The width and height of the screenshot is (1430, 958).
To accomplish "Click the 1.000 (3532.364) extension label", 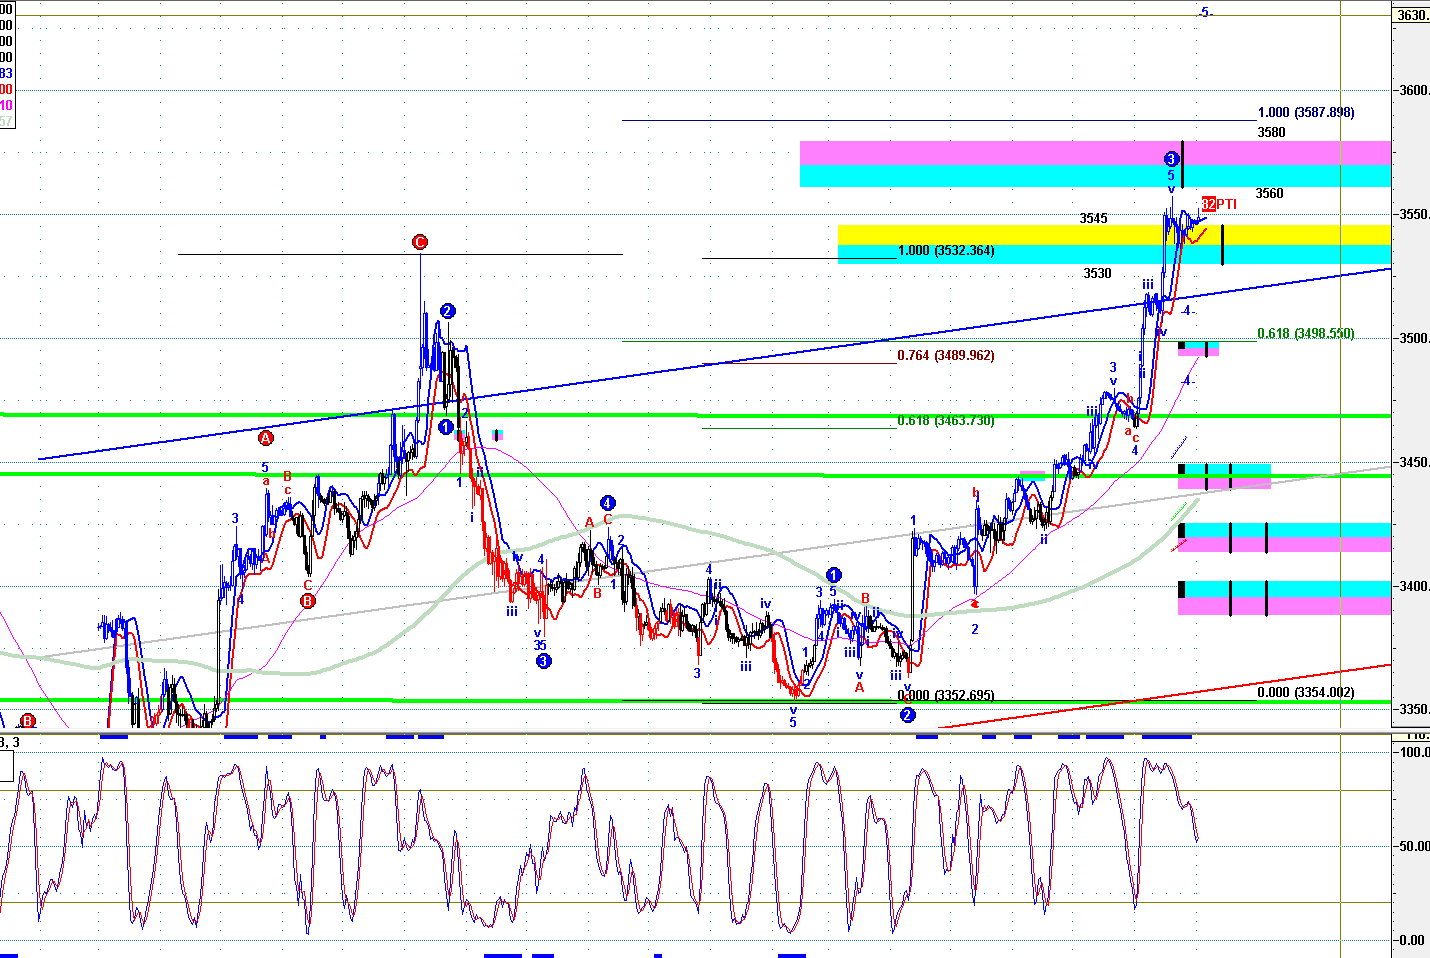I will coord(945,251).
